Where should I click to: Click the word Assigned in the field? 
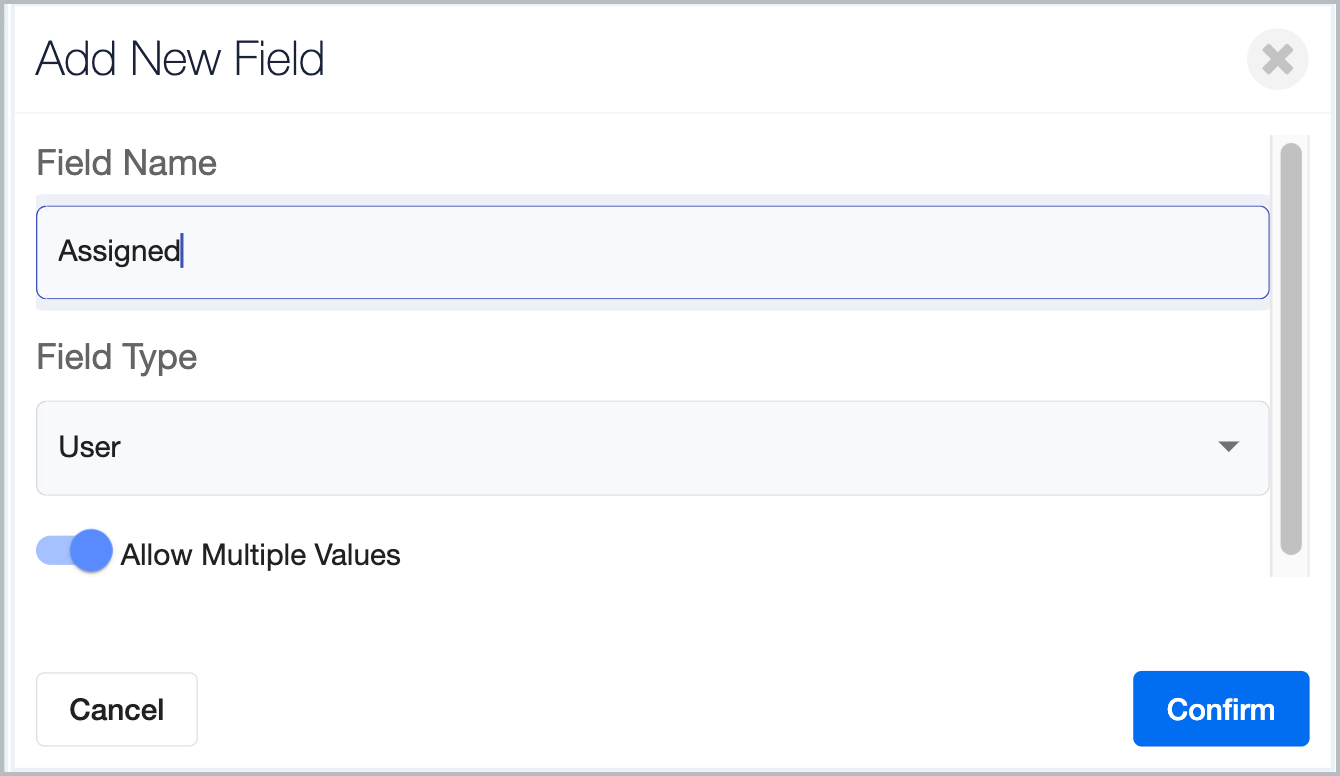[x=118, y=251]
